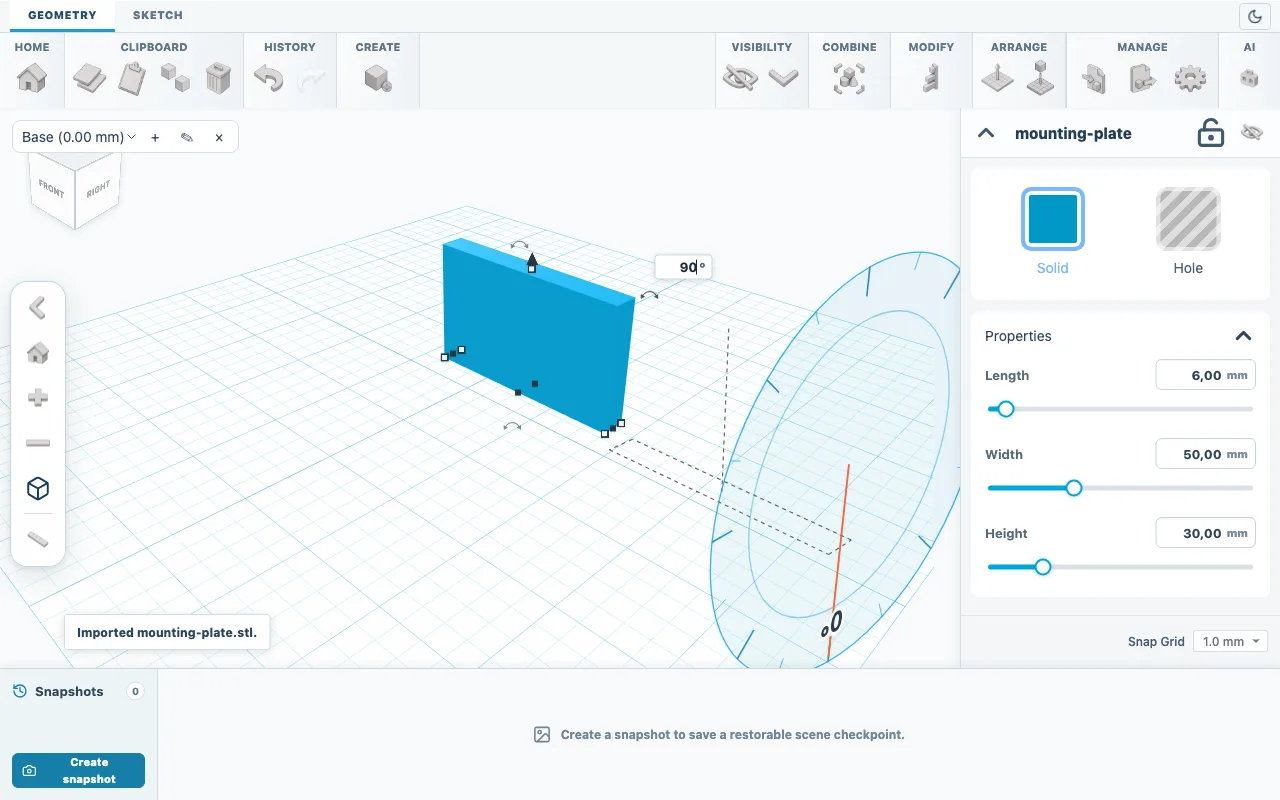
Task: Click the Arrange drop-cube-to-plane icon
Action: pos(1041,78)
